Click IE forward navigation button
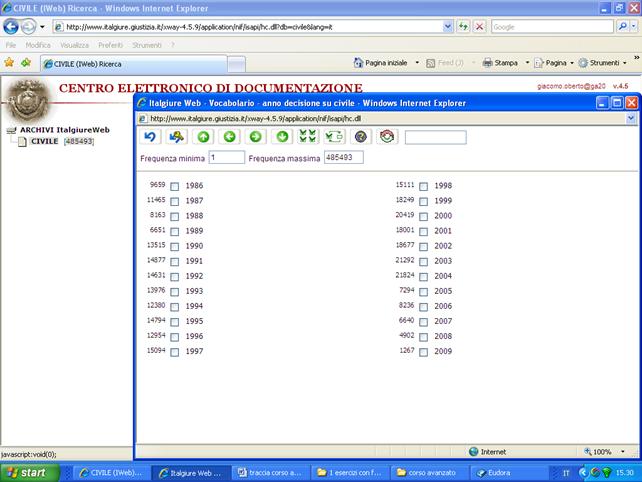Image resolution: width=642 pixels, height=482 pixels. 28,27
